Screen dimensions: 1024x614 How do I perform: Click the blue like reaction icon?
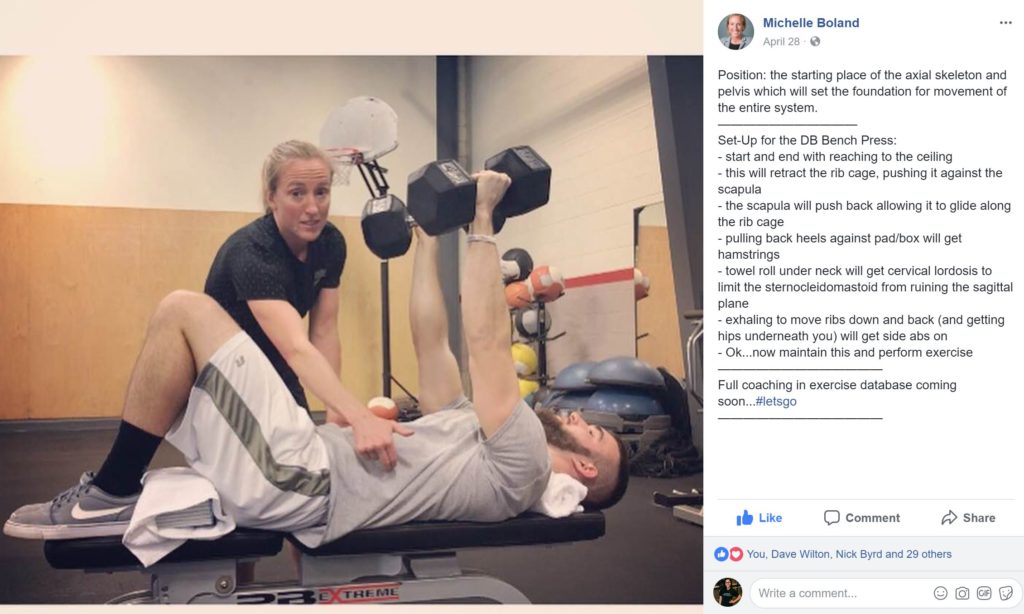pyautogui.click(x=722, y=554)
